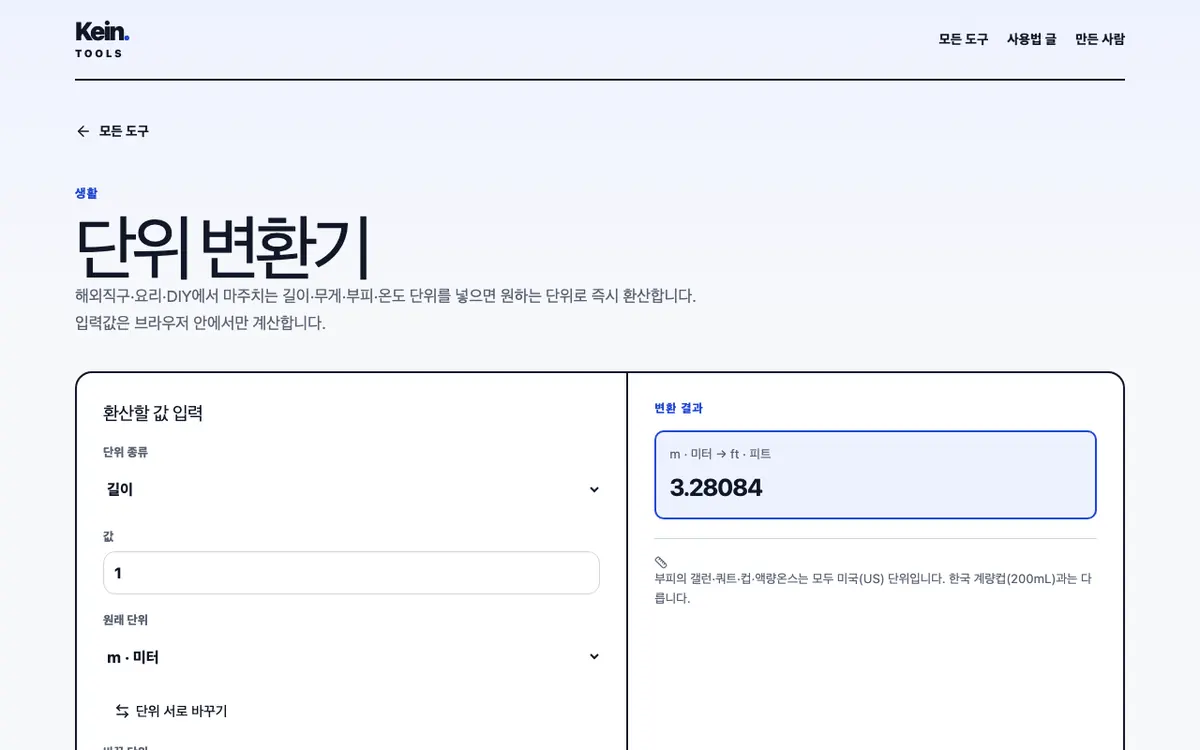This screenshot has width=1200, height=750.
Task: Open the 만든 사람 navigation item
Action: pyautogui.click(x=1100, y=39)
